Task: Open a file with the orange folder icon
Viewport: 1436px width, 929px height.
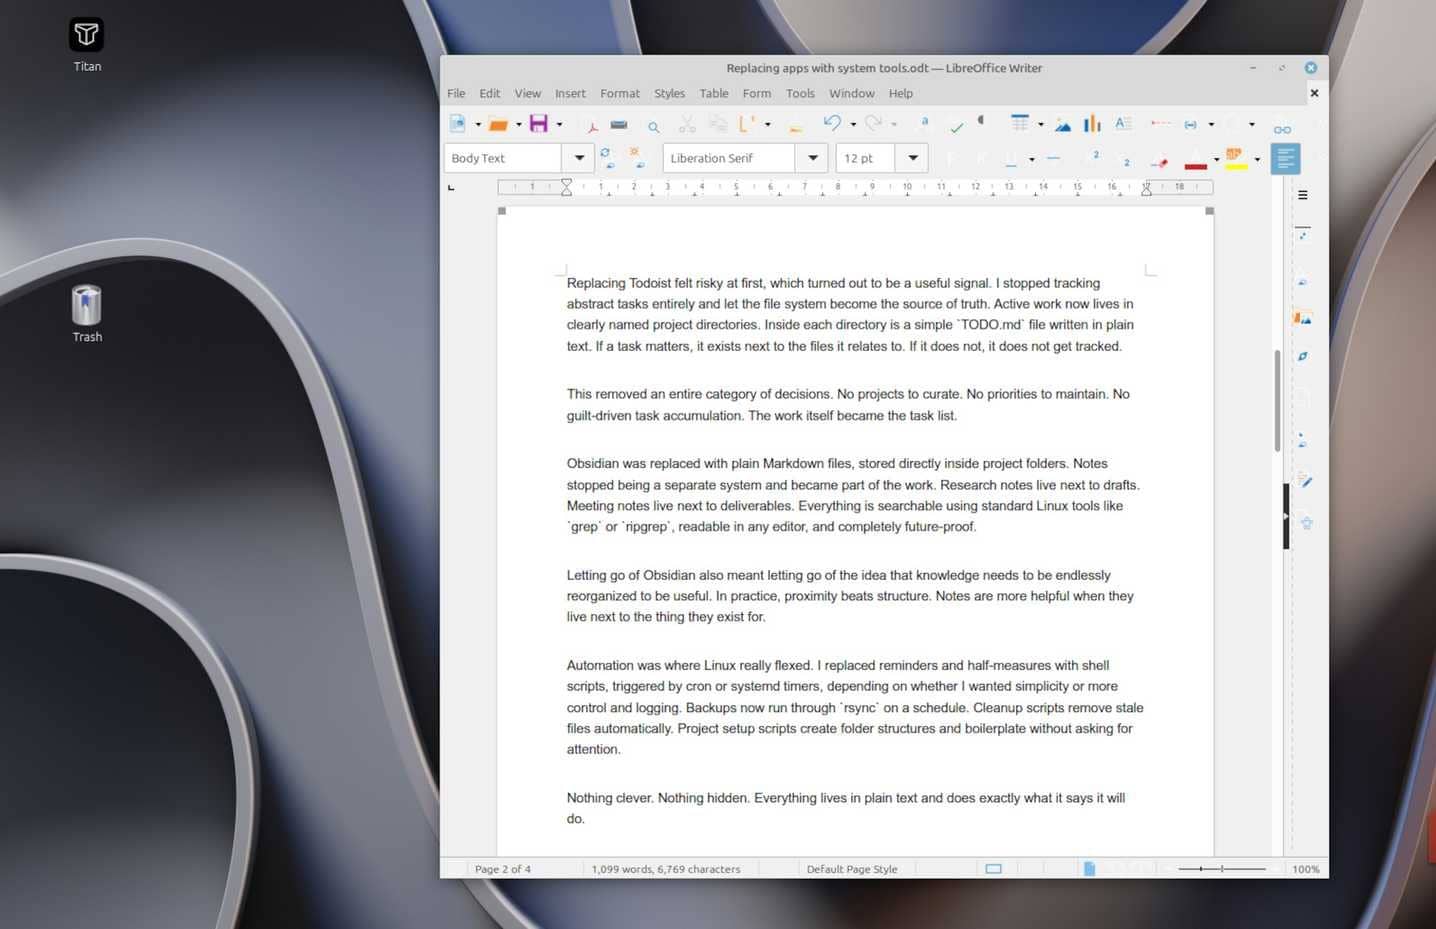Action: [x=498, y=124]
